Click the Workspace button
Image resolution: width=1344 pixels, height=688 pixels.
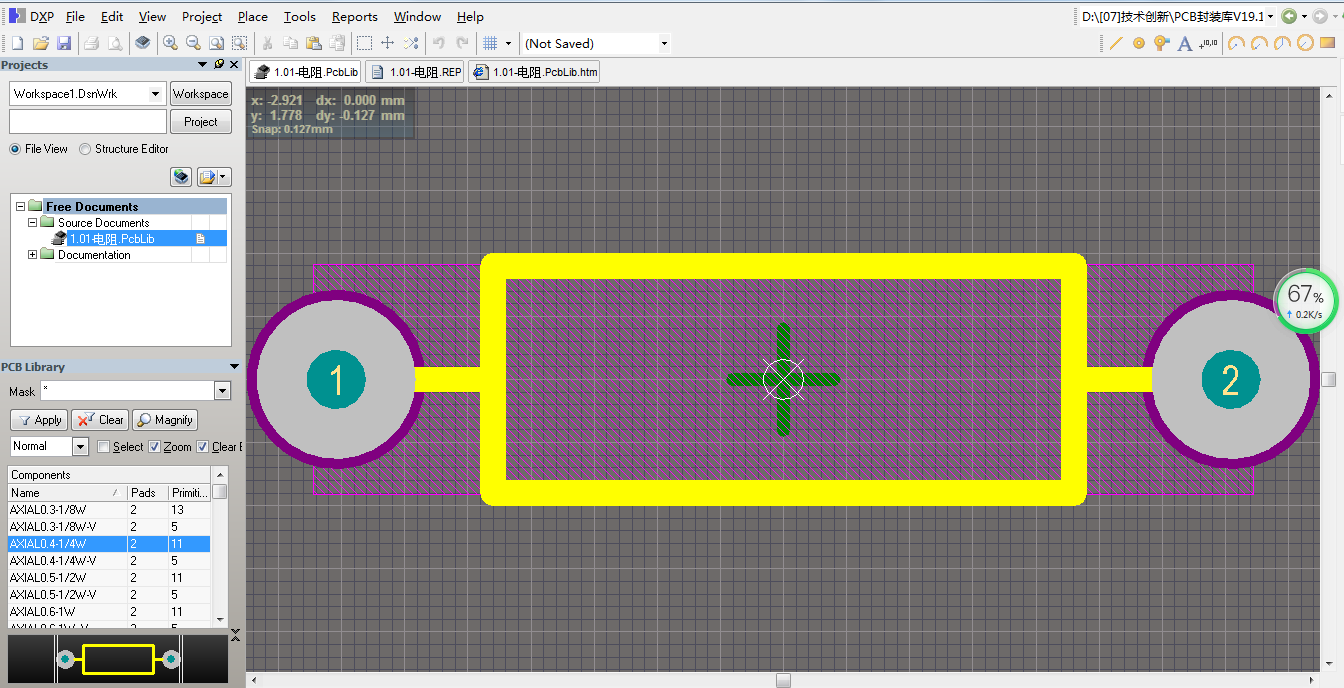click(x=200, y=94)
